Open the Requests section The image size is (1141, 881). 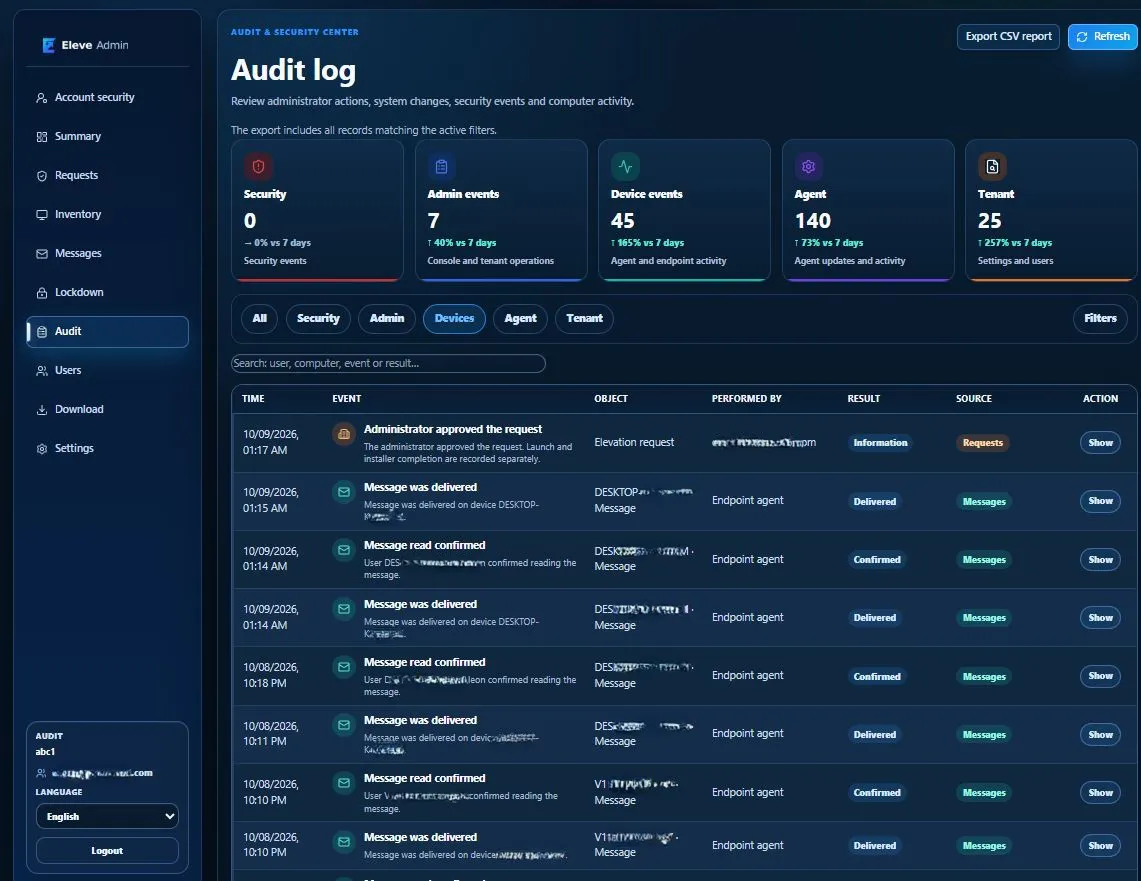click(107, 175)
